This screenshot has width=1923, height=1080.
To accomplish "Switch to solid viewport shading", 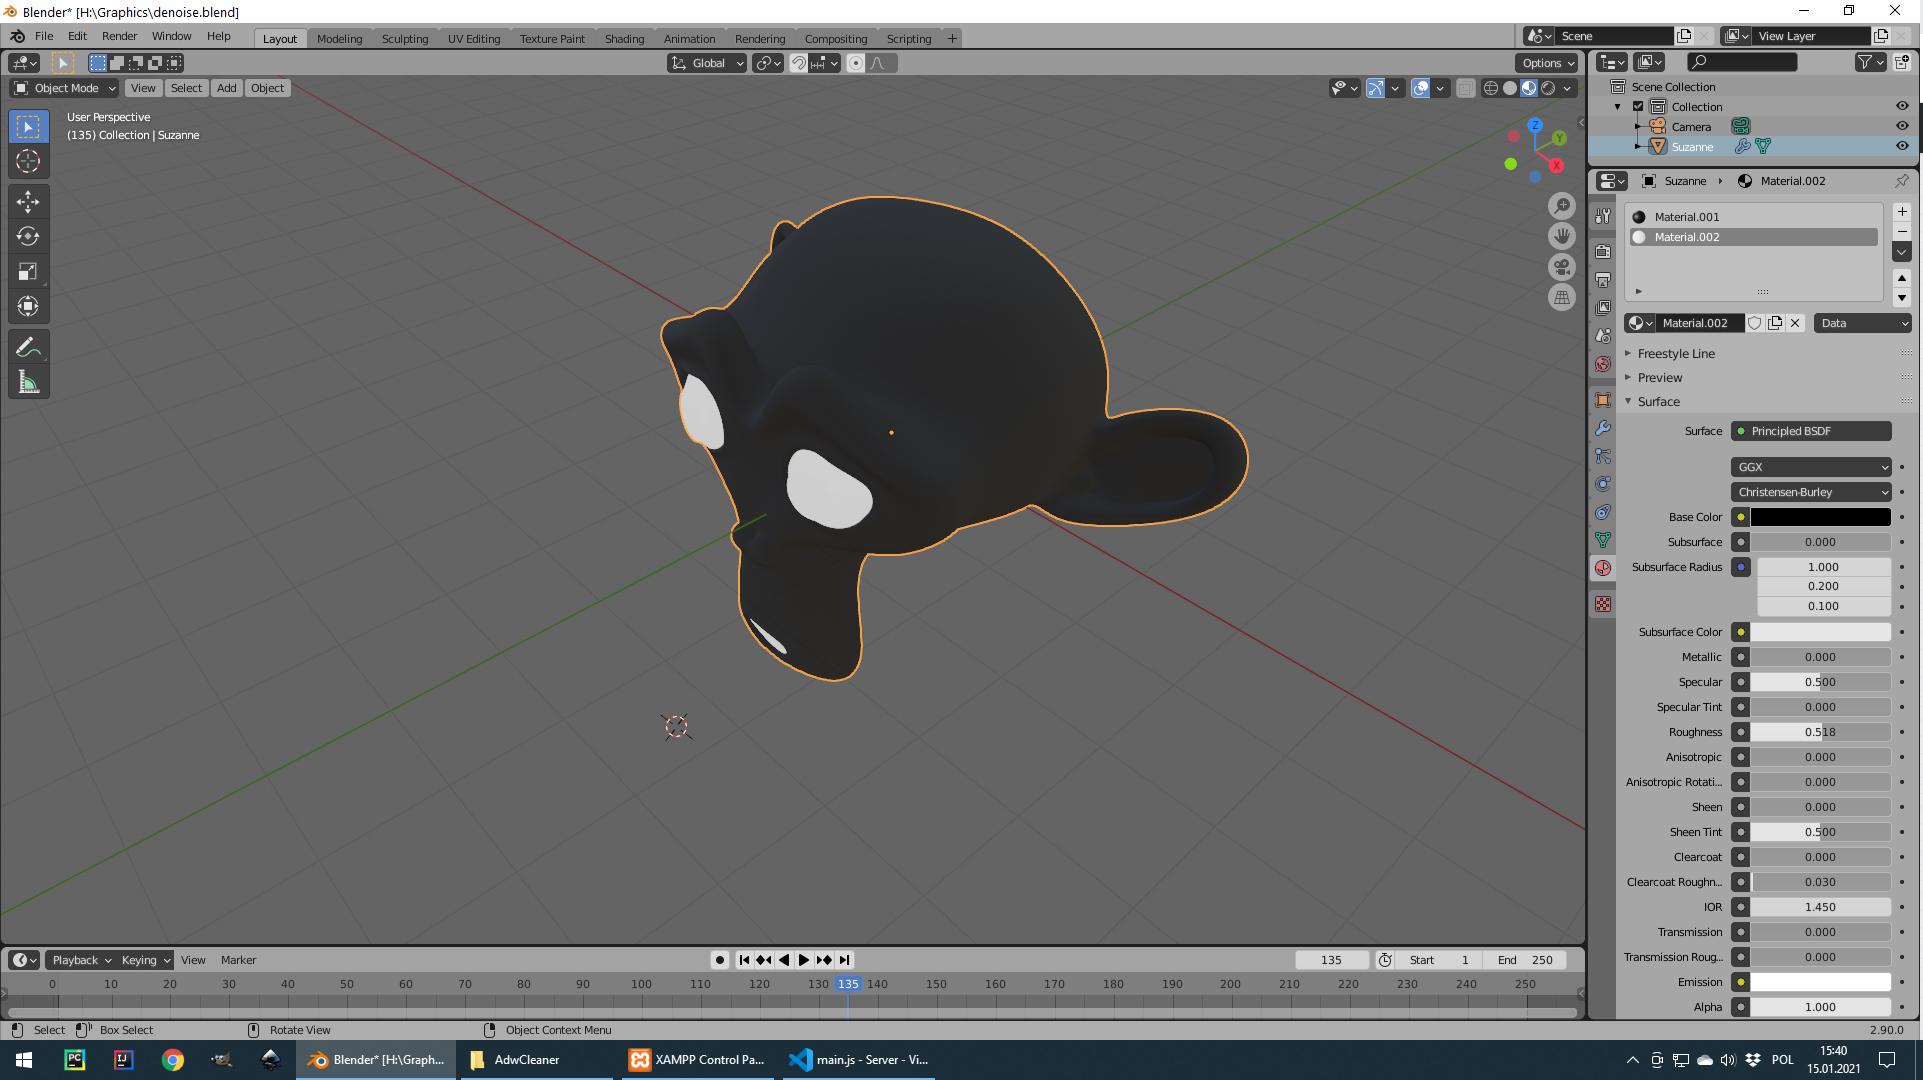I will [x=1510, y=88].
